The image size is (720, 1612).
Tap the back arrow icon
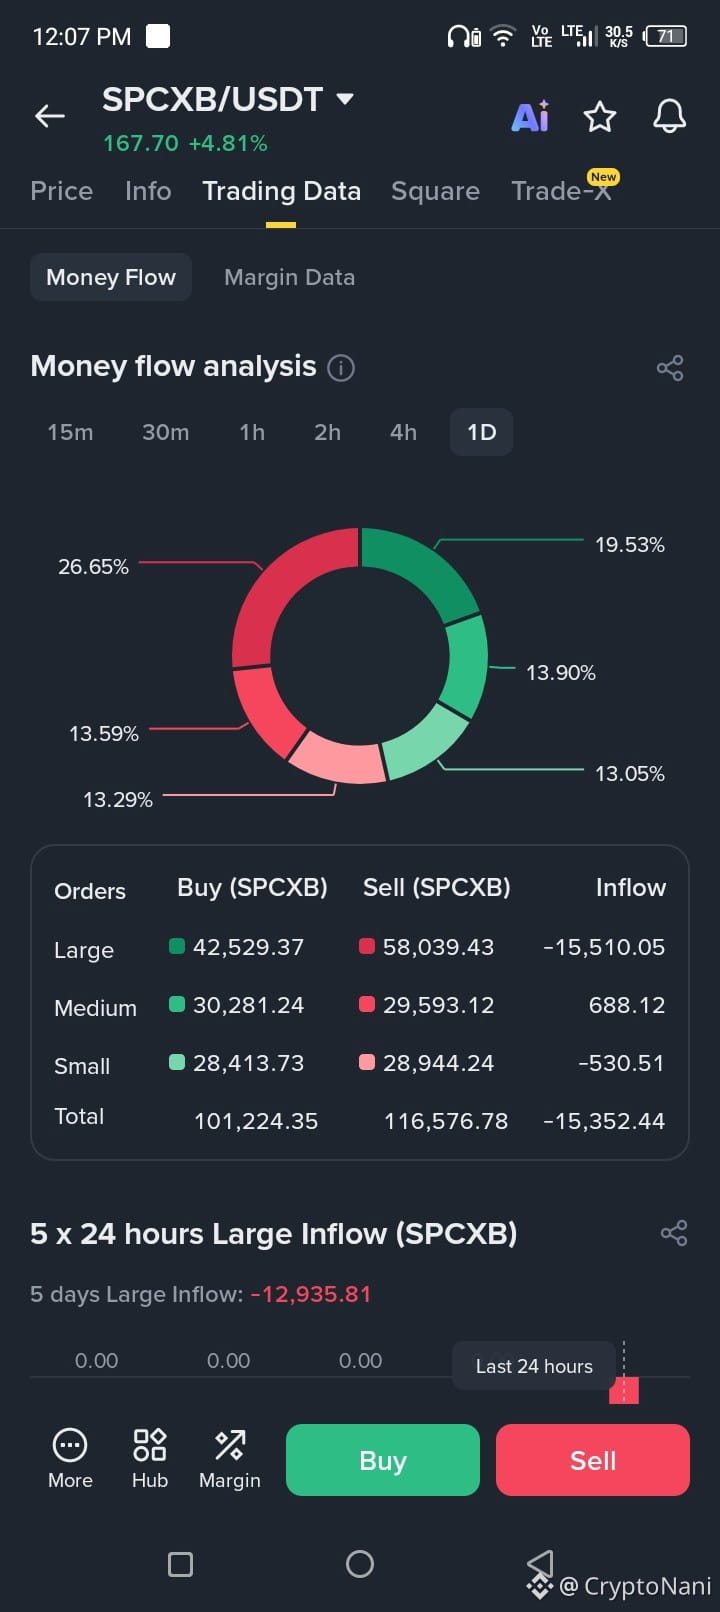50,116
